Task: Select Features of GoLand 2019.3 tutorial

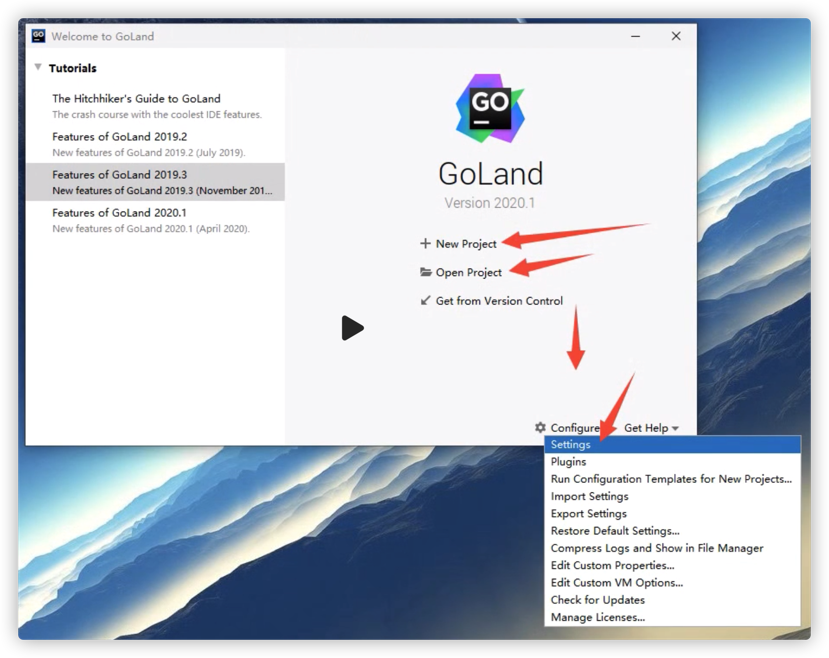Action: tap(155, 182)
